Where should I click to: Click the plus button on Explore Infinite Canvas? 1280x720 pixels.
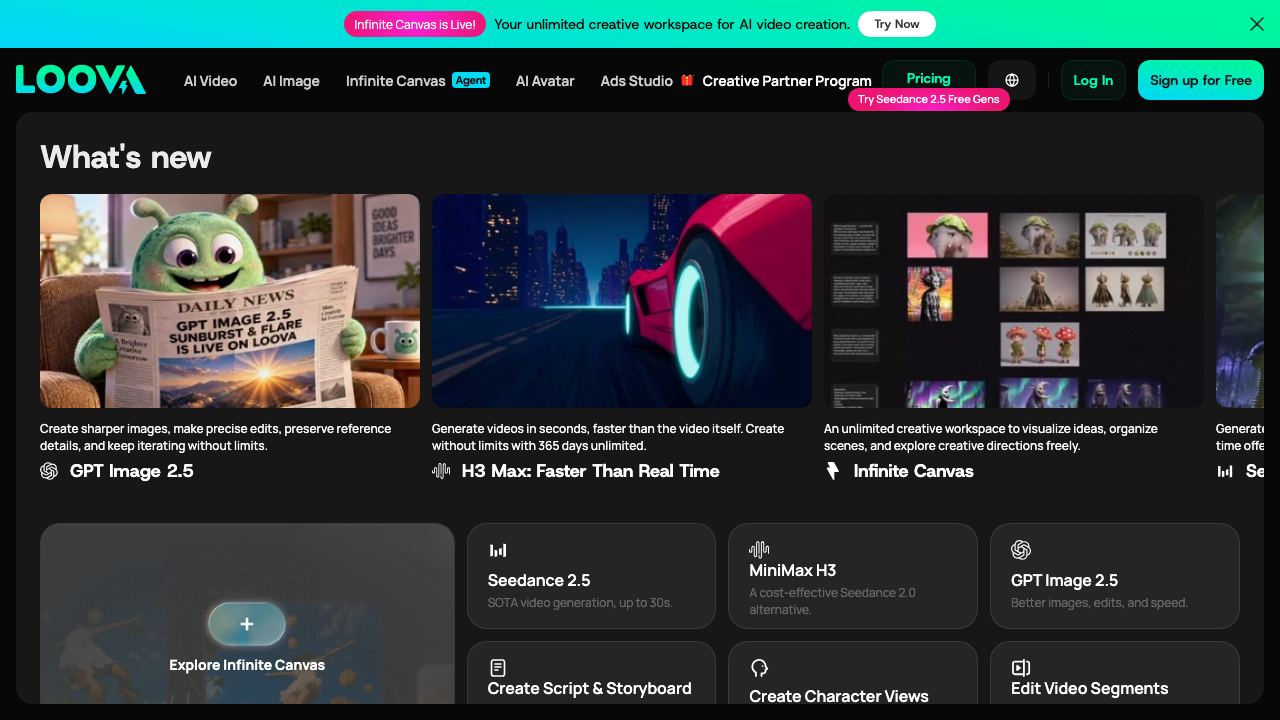247,625
